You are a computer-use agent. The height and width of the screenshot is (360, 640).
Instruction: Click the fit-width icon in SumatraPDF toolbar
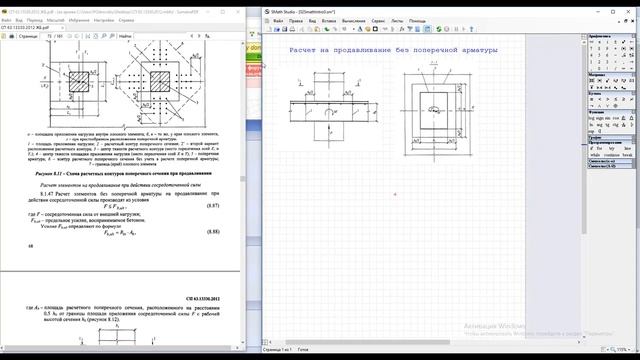click(x=87, y=36)
